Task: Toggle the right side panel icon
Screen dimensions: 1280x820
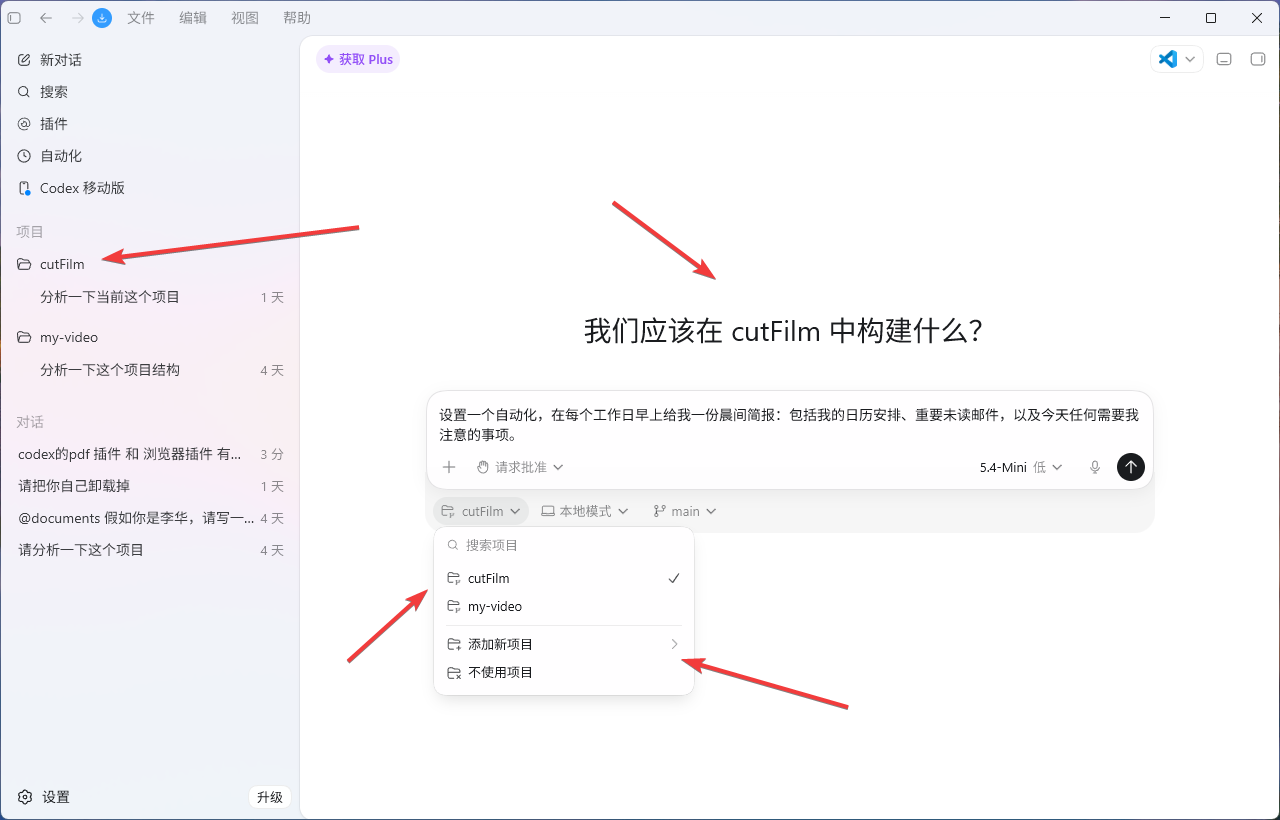Action: tap(1258, 59)
